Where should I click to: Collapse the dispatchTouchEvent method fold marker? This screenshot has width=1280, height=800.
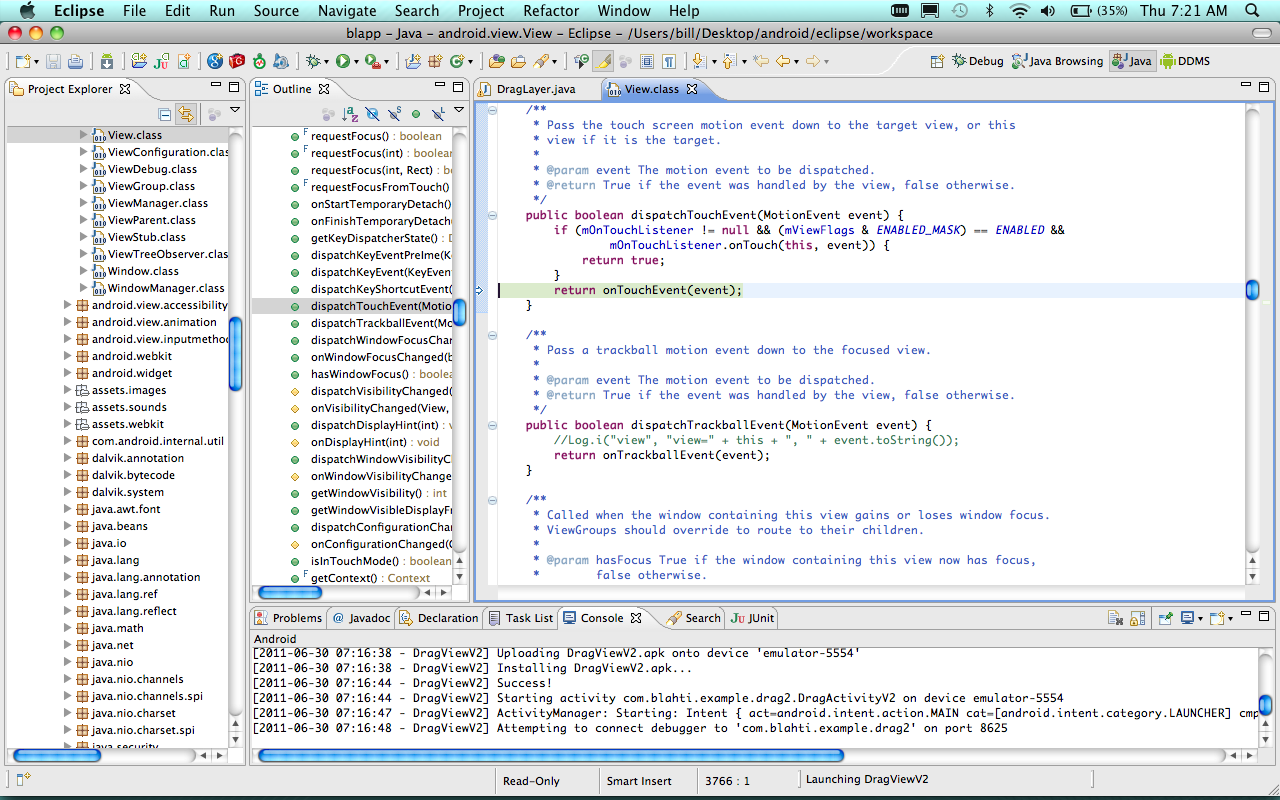491,215
